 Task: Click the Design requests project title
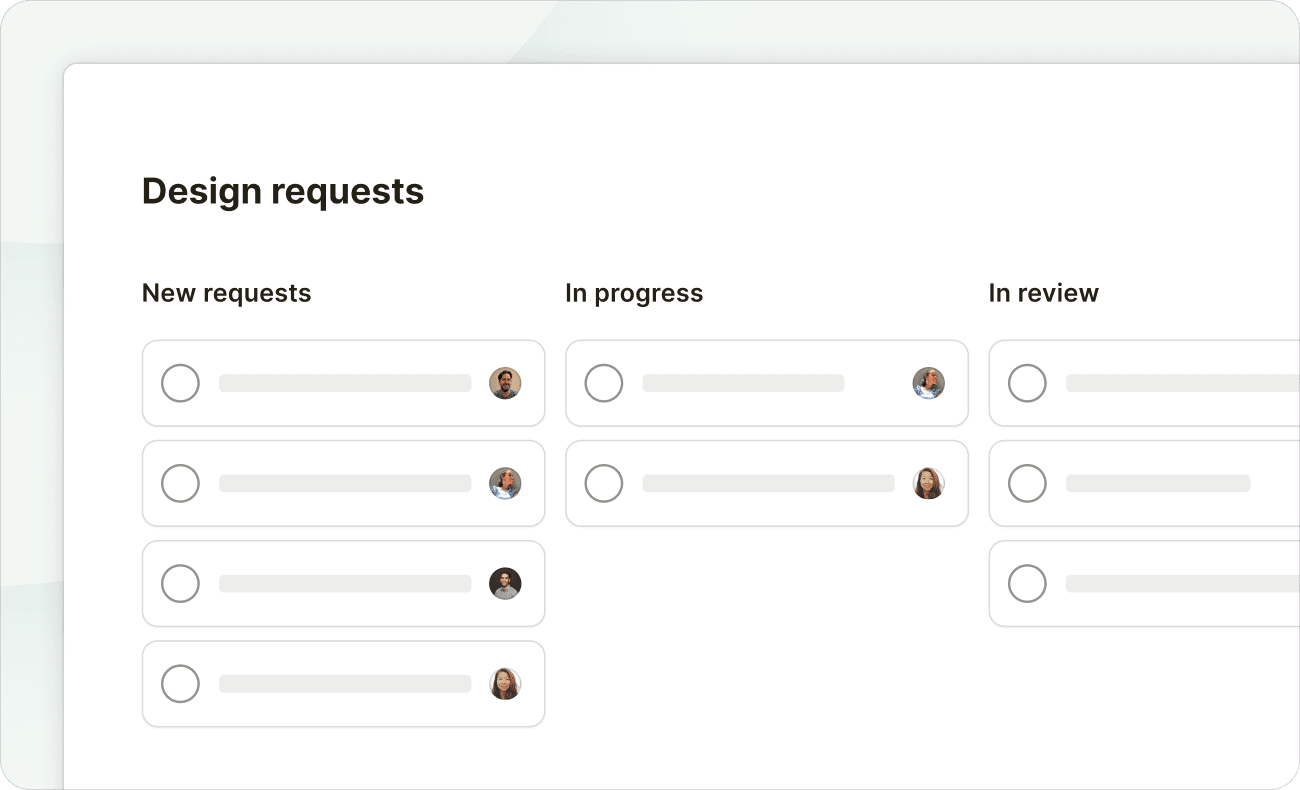[x=283, y=191]
